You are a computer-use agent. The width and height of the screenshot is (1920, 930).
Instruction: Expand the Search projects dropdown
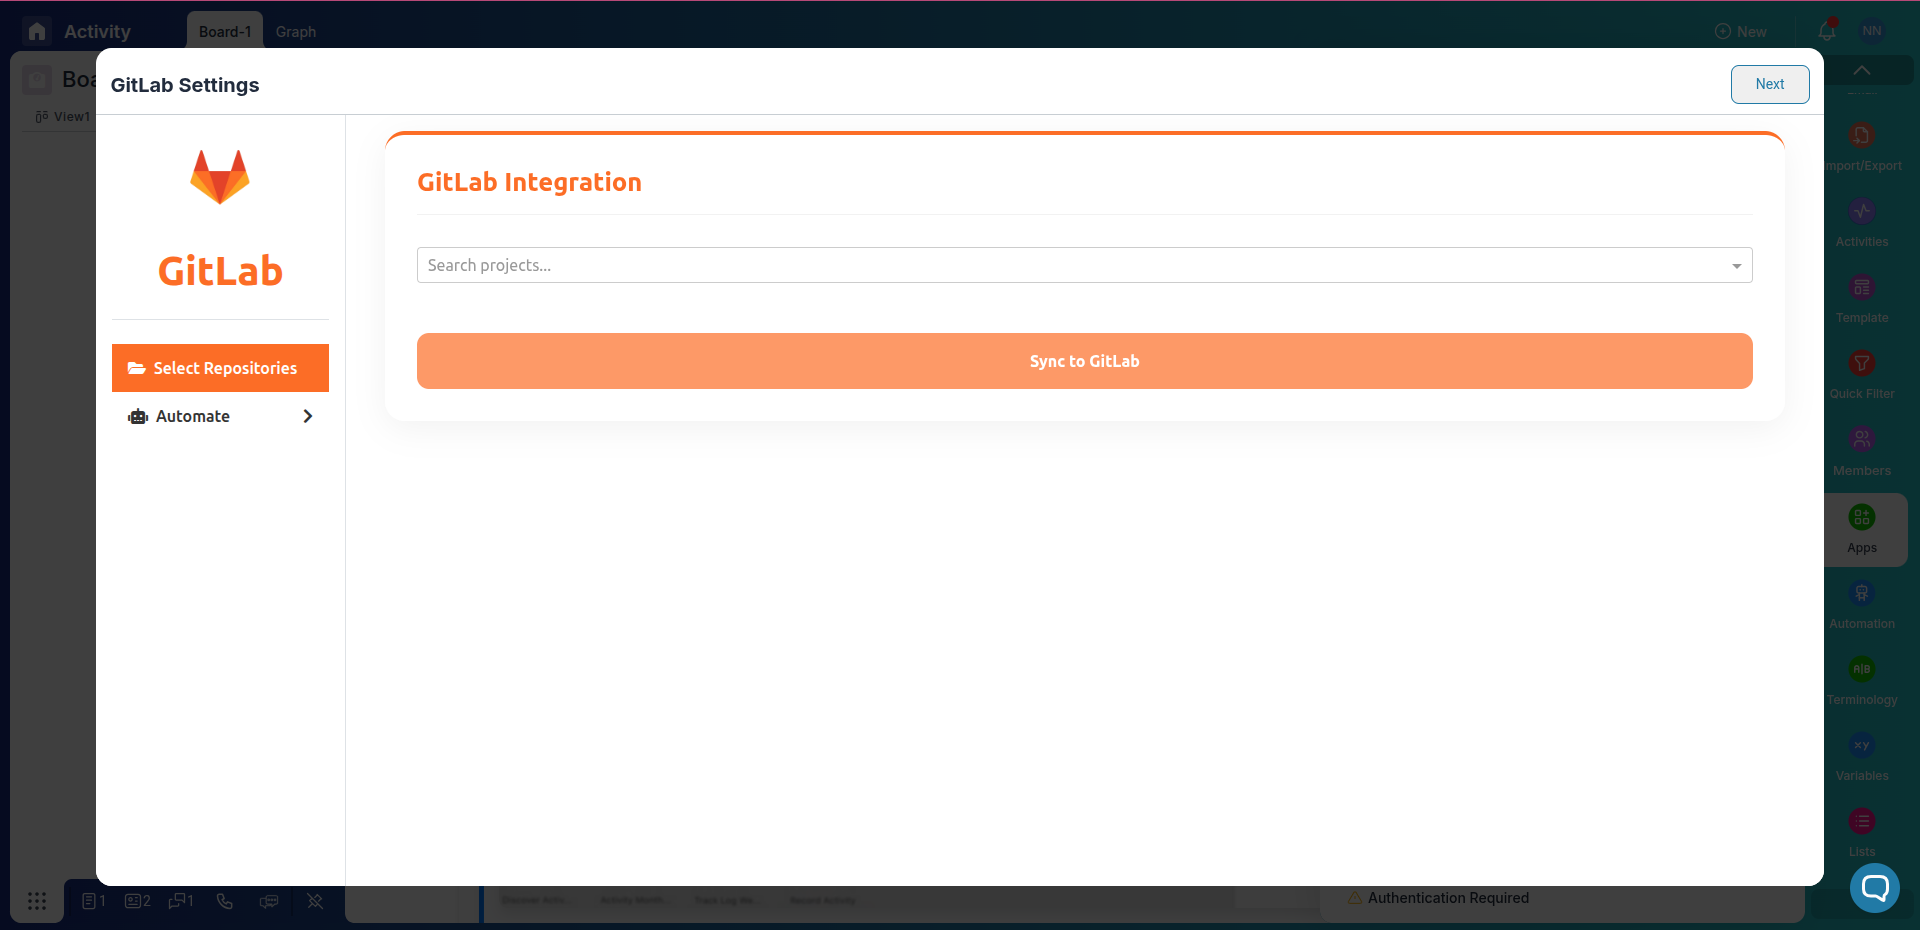click(x=1737, y=266)
